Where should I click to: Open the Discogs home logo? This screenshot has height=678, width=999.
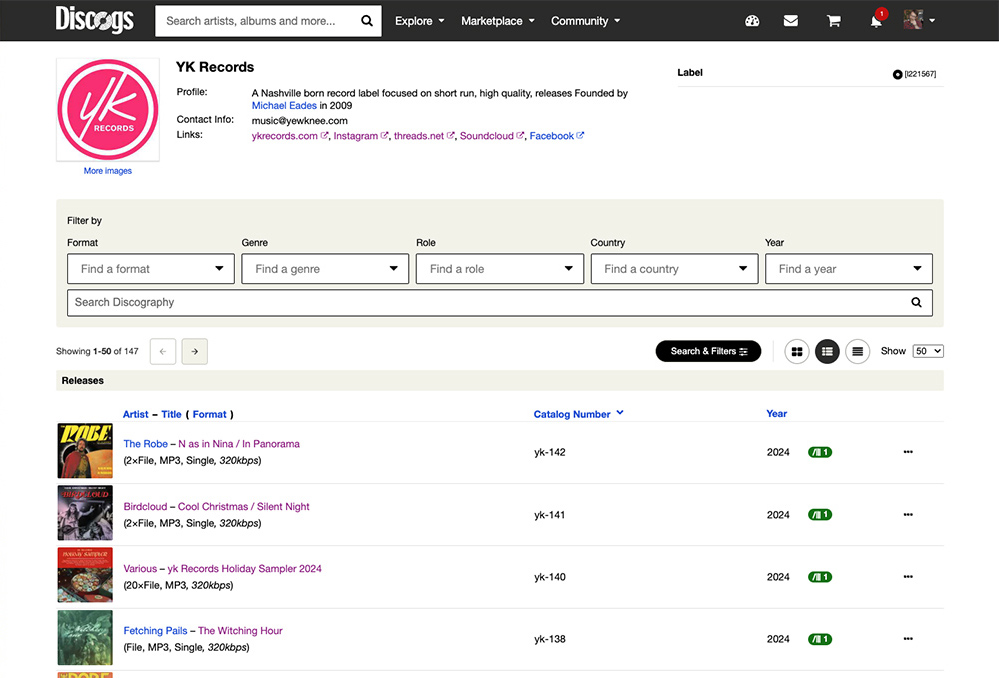(x=94, y=20)
